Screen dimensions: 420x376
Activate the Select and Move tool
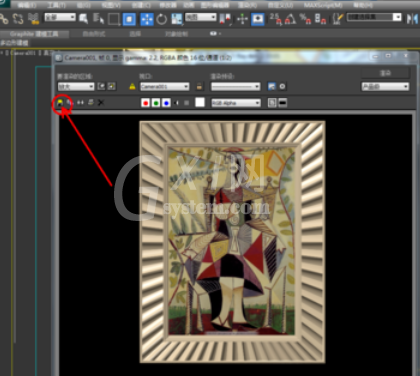pos(147,19)
